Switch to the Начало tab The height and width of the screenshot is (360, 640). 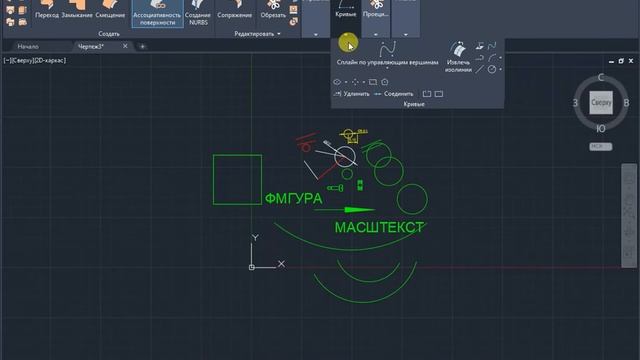tap(28, 47)
